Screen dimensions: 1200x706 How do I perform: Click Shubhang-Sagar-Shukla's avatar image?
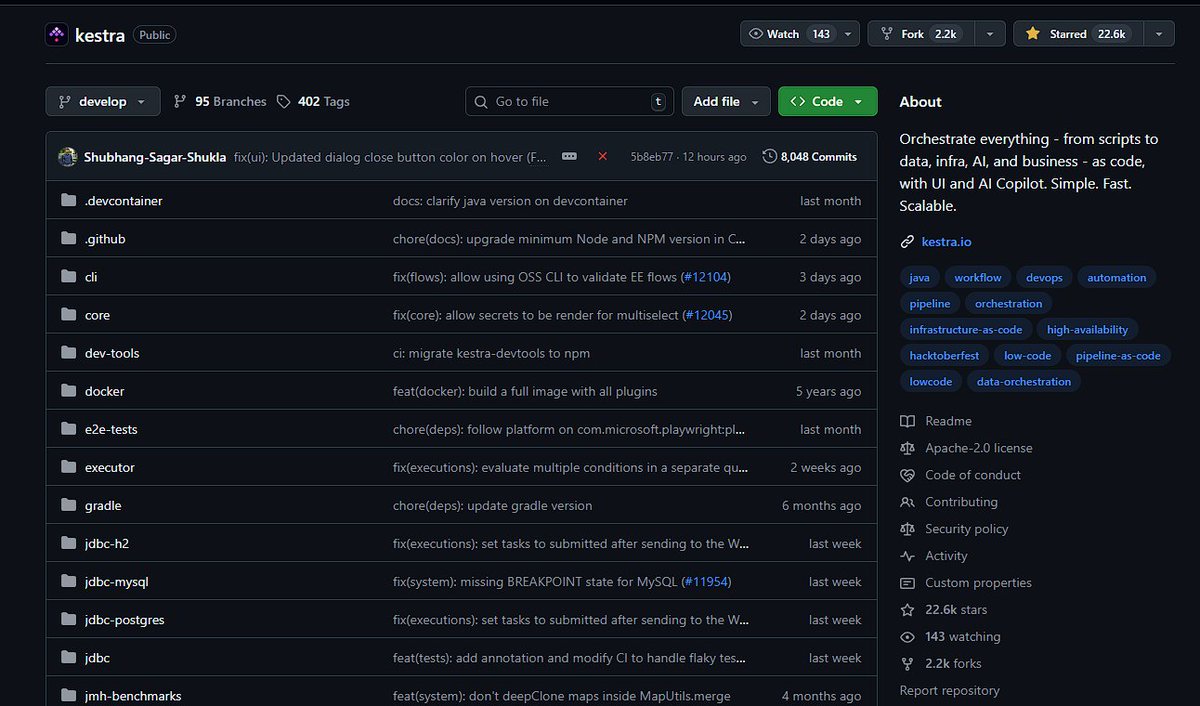pyautogui.click(x=68, y=157)
